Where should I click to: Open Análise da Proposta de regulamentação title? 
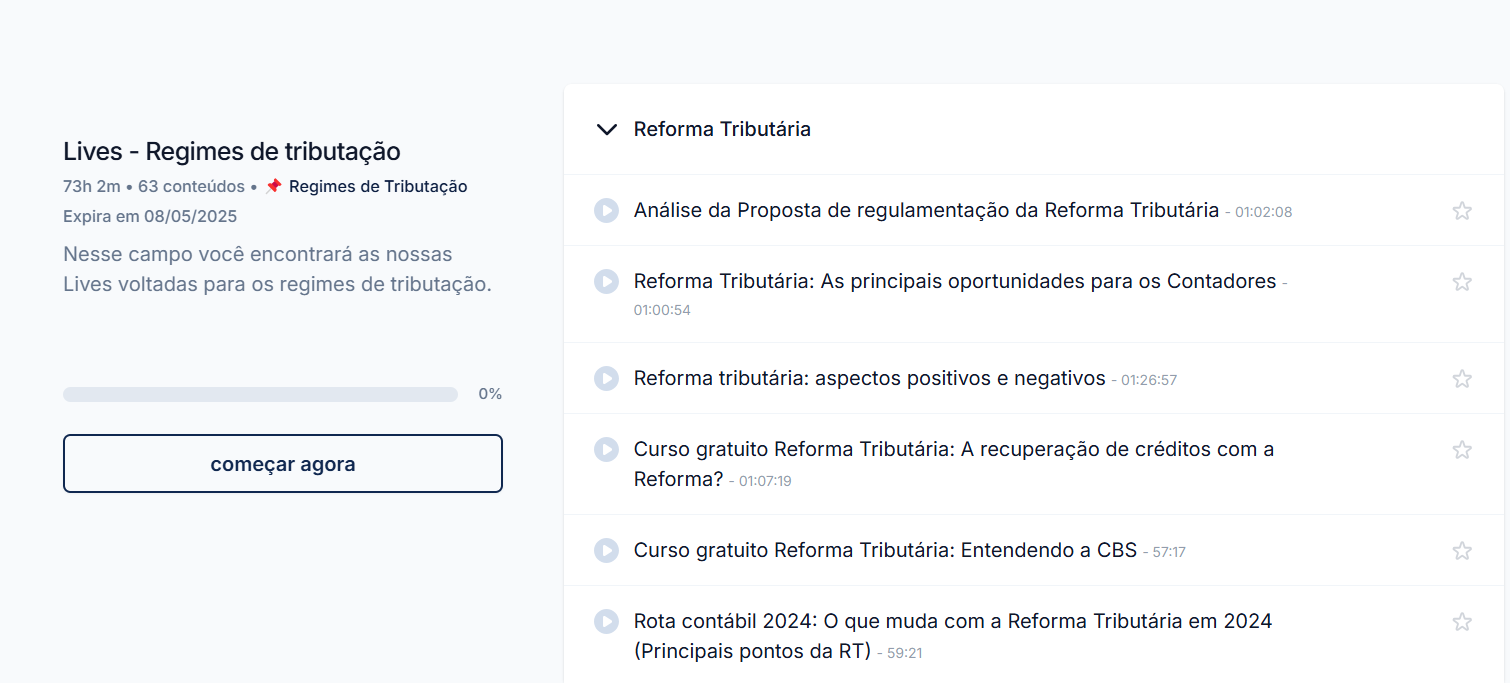(926, 210)
